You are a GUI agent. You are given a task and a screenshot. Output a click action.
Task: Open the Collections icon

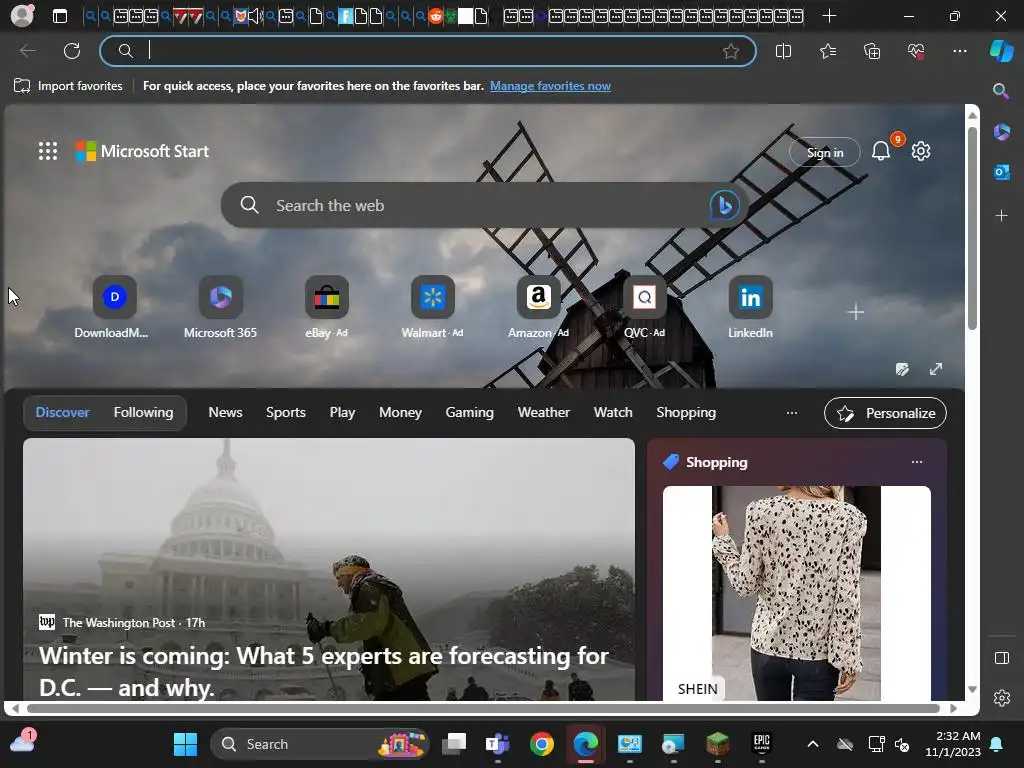(872, 51)
